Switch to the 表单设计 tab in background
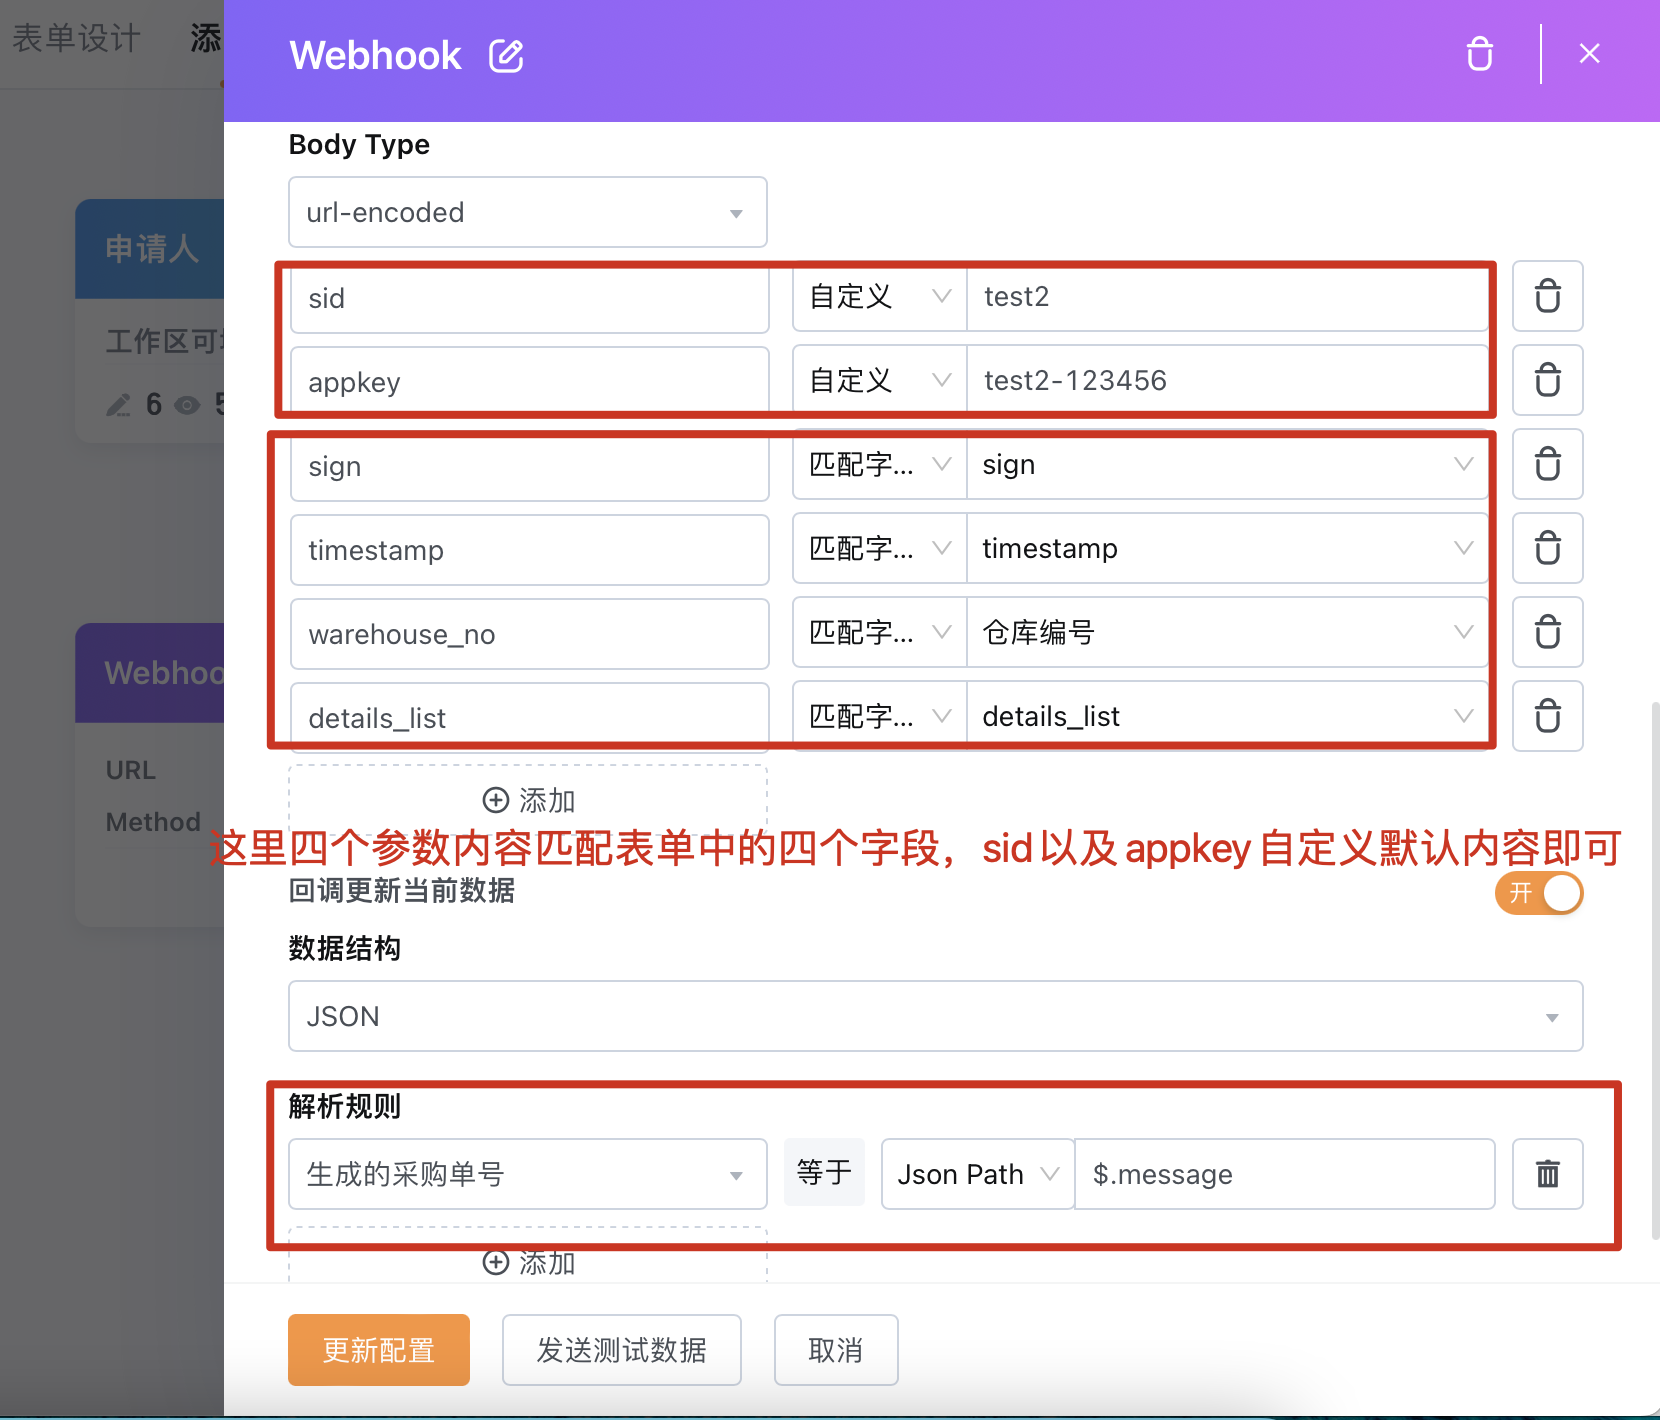 coord(76,38)
